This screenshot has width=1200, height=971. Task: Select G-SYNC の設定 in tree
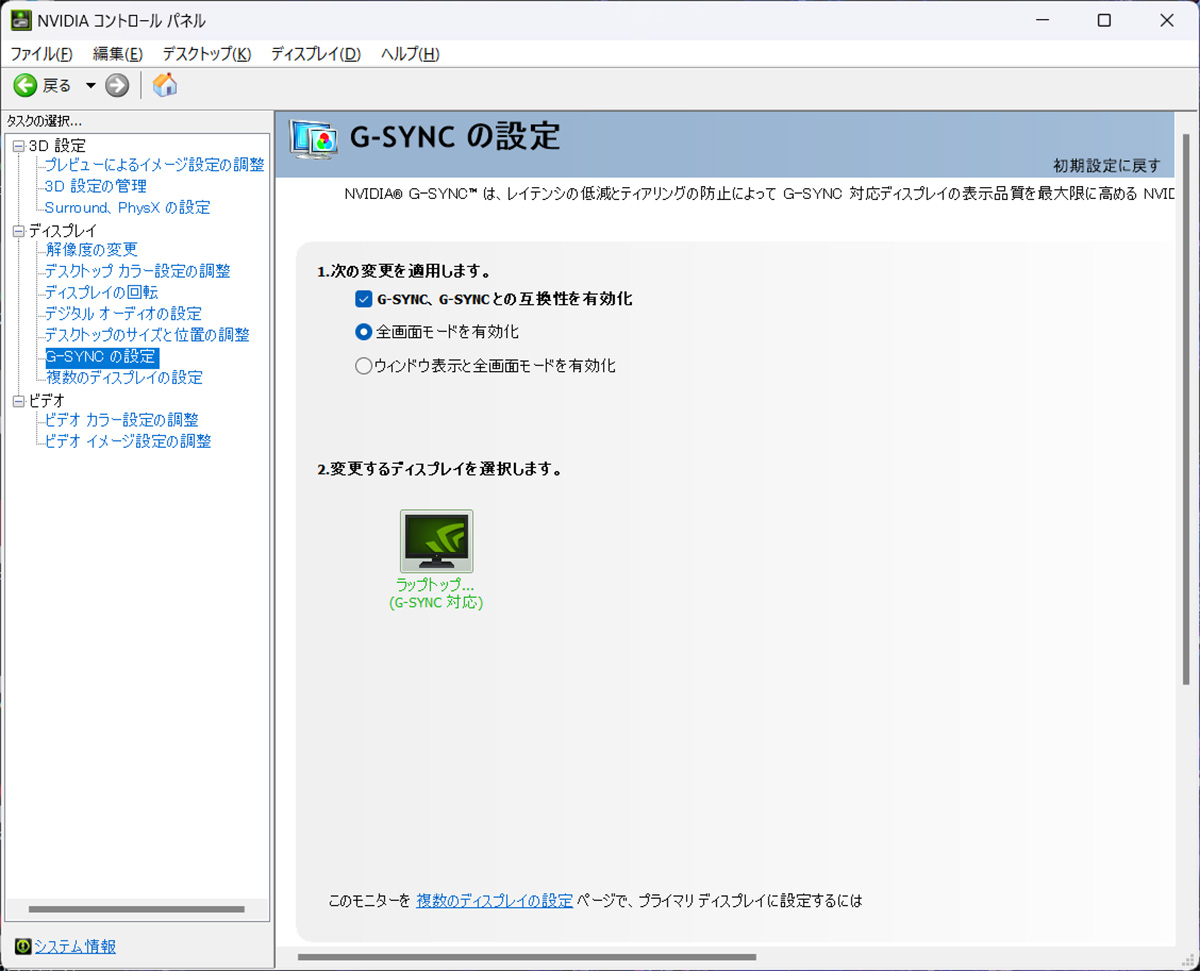coord(102,356)
